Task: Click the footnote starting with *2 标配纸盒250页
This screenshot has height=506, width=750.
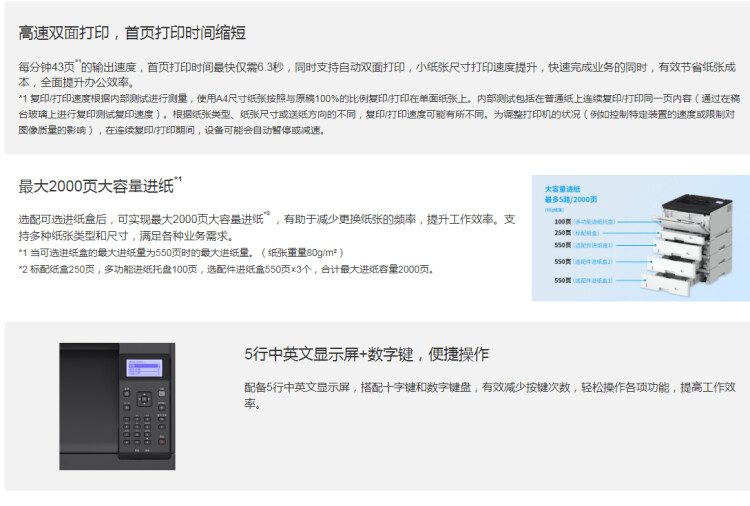Action: (226, 269)
